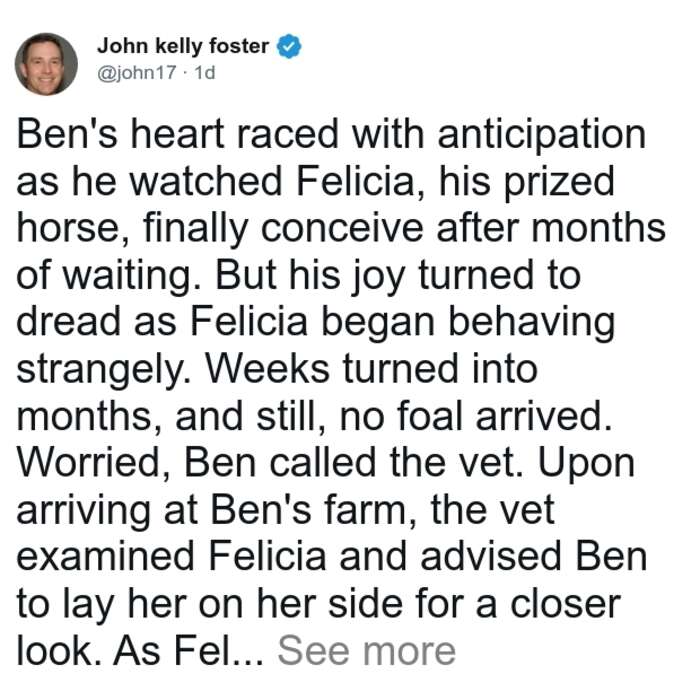Select the line beginning "examined Felicia and"
Image resolution: width=700 pixels, height=700 pixels.
pos(332,557)
